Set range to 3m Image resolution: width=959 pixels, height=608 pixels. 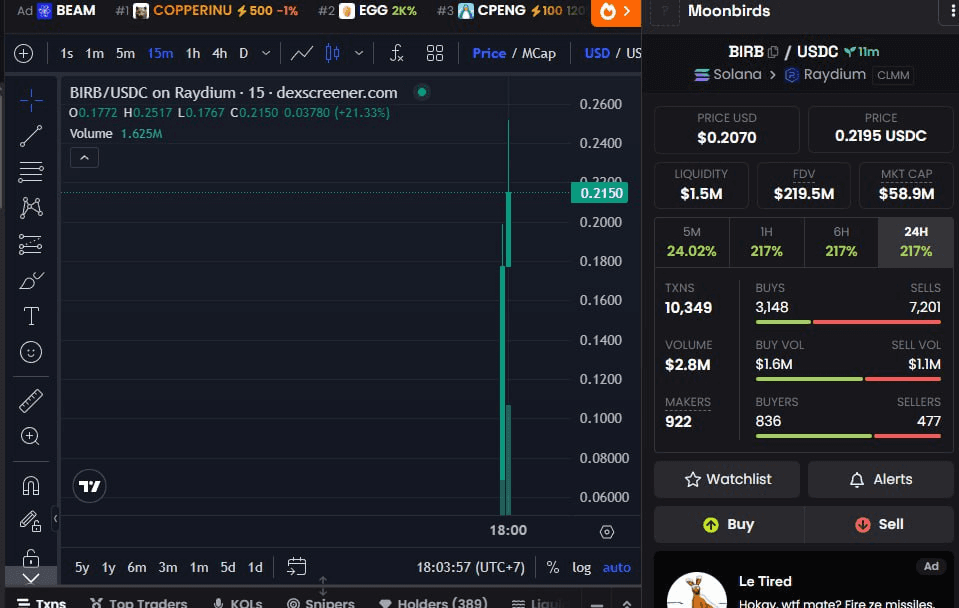[168, 568]
